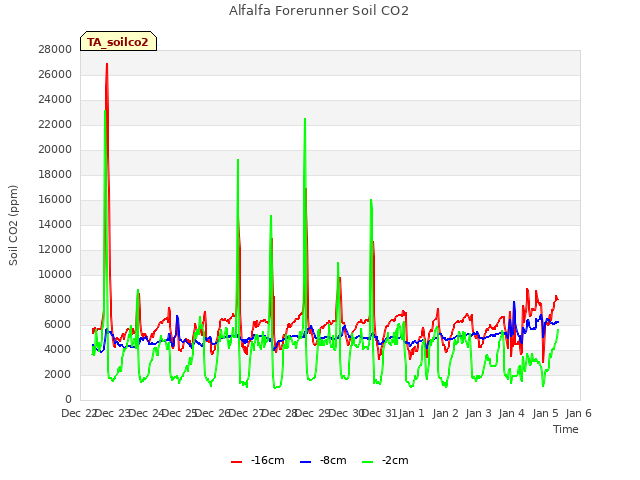Click the 26000 y-axis tick label
This screenshot has height=480, width=640.
pos(55,75)
